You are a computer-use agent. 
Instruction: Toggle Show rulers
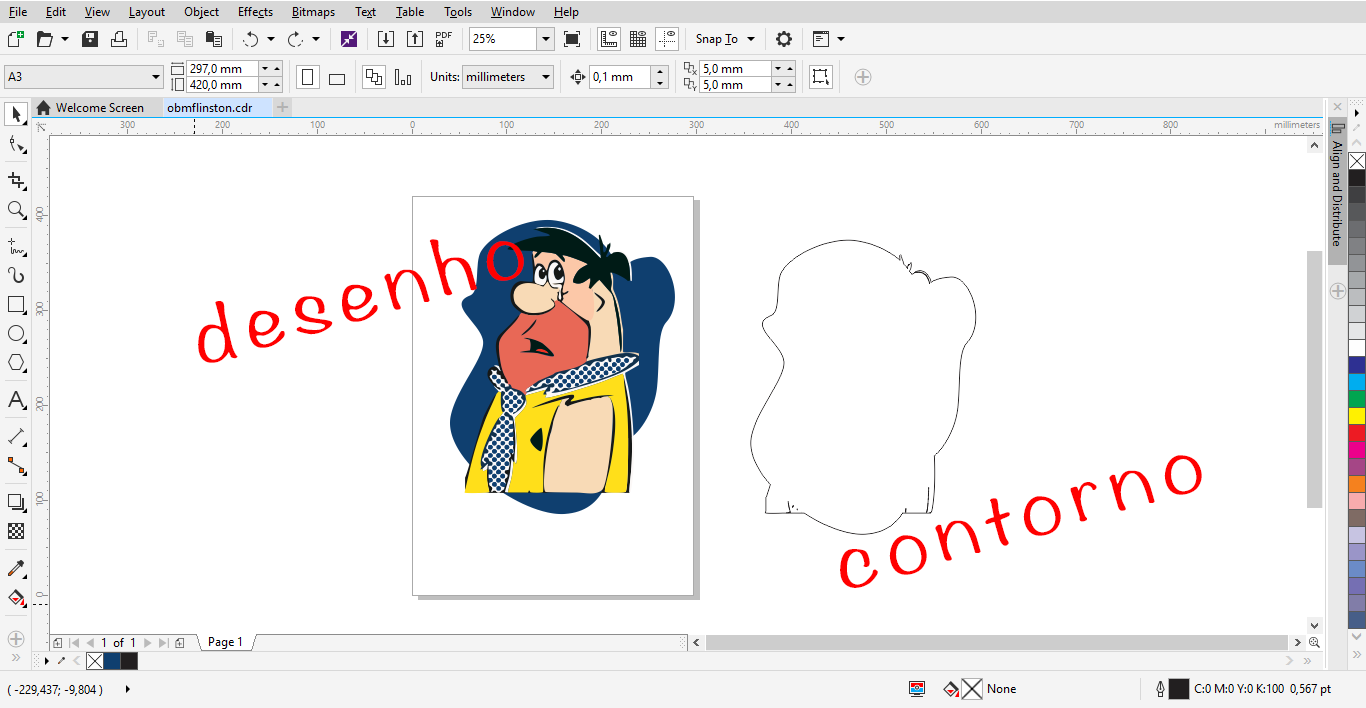point(608,39)
